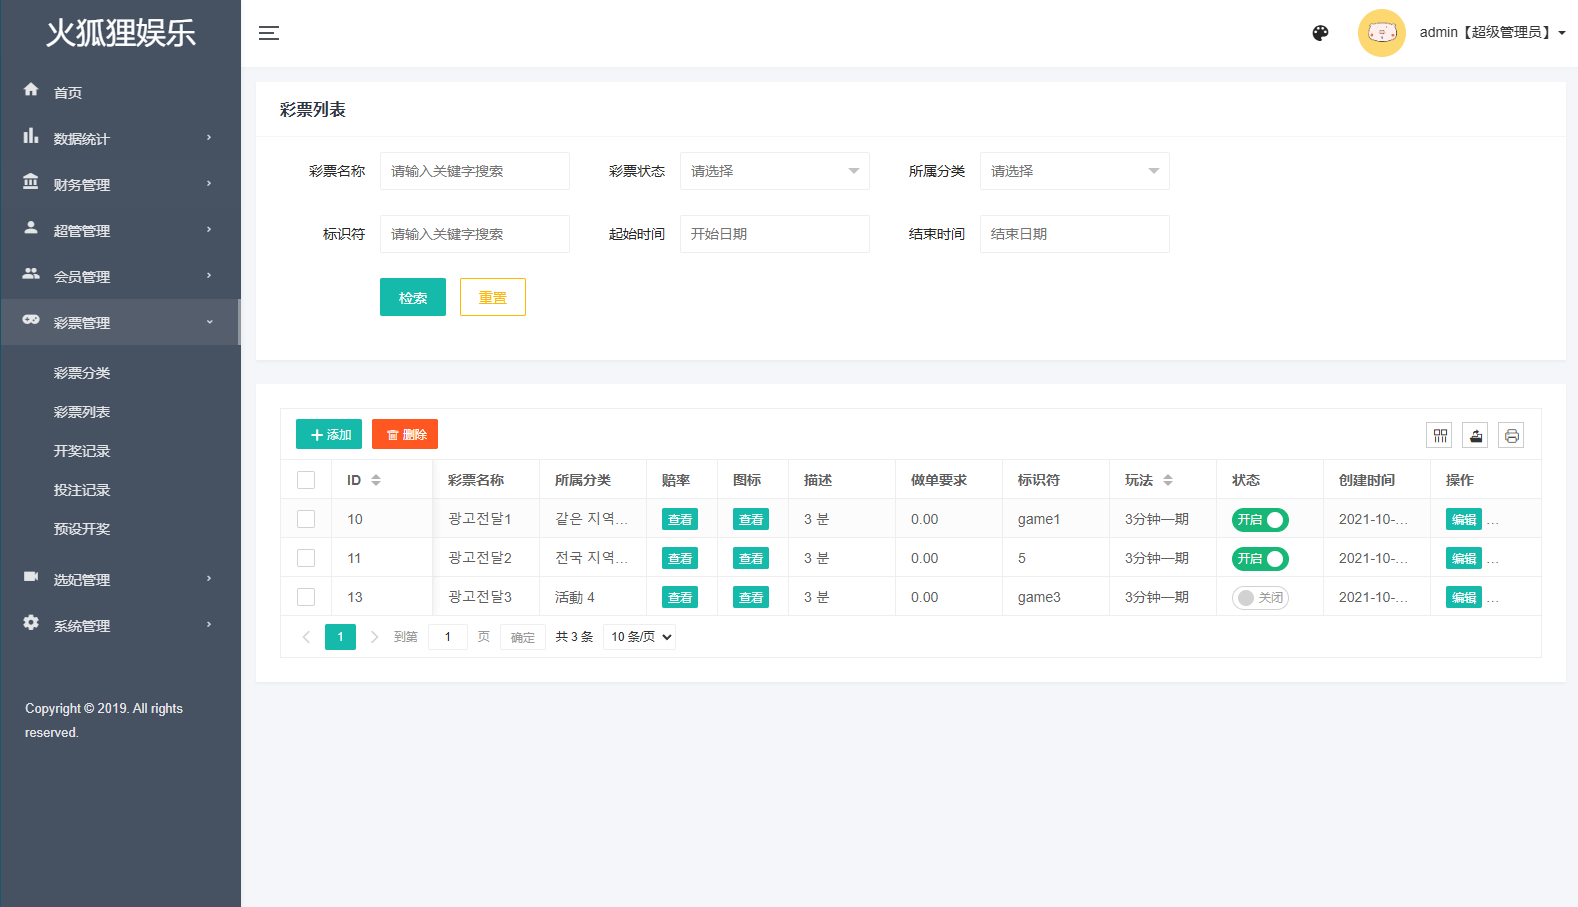The height and width of the screenshot is (907, 1578).
Task: Check the checkbox for row ID 11
Action: (x=306, y=558)
